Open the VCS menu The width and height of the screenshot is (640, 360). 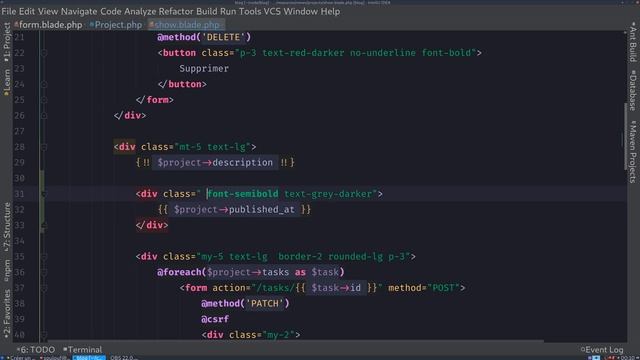[x=272, y=11]
